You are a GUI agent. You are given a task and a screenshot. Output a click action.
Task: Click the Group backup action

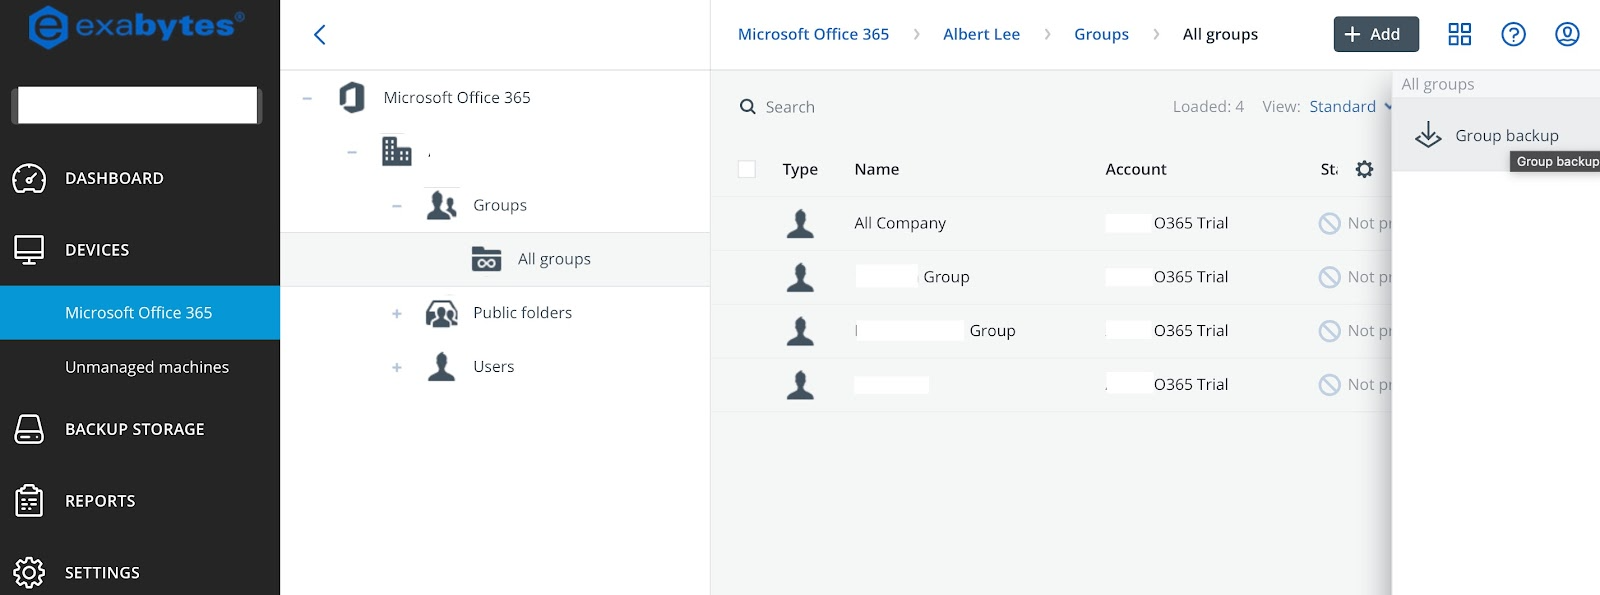(x=1496, y=135)
